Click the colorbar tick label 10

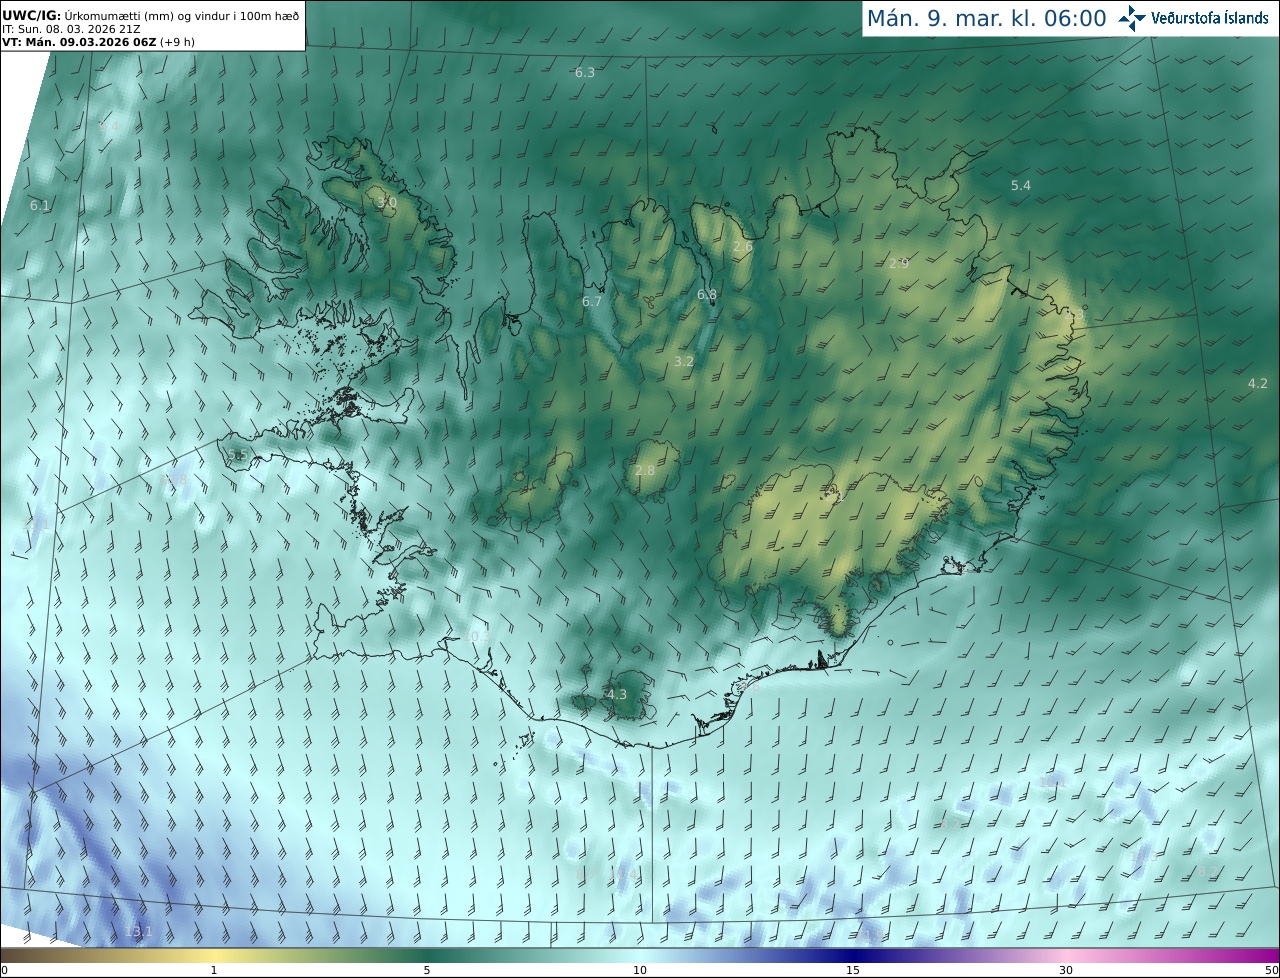point(640,970)
